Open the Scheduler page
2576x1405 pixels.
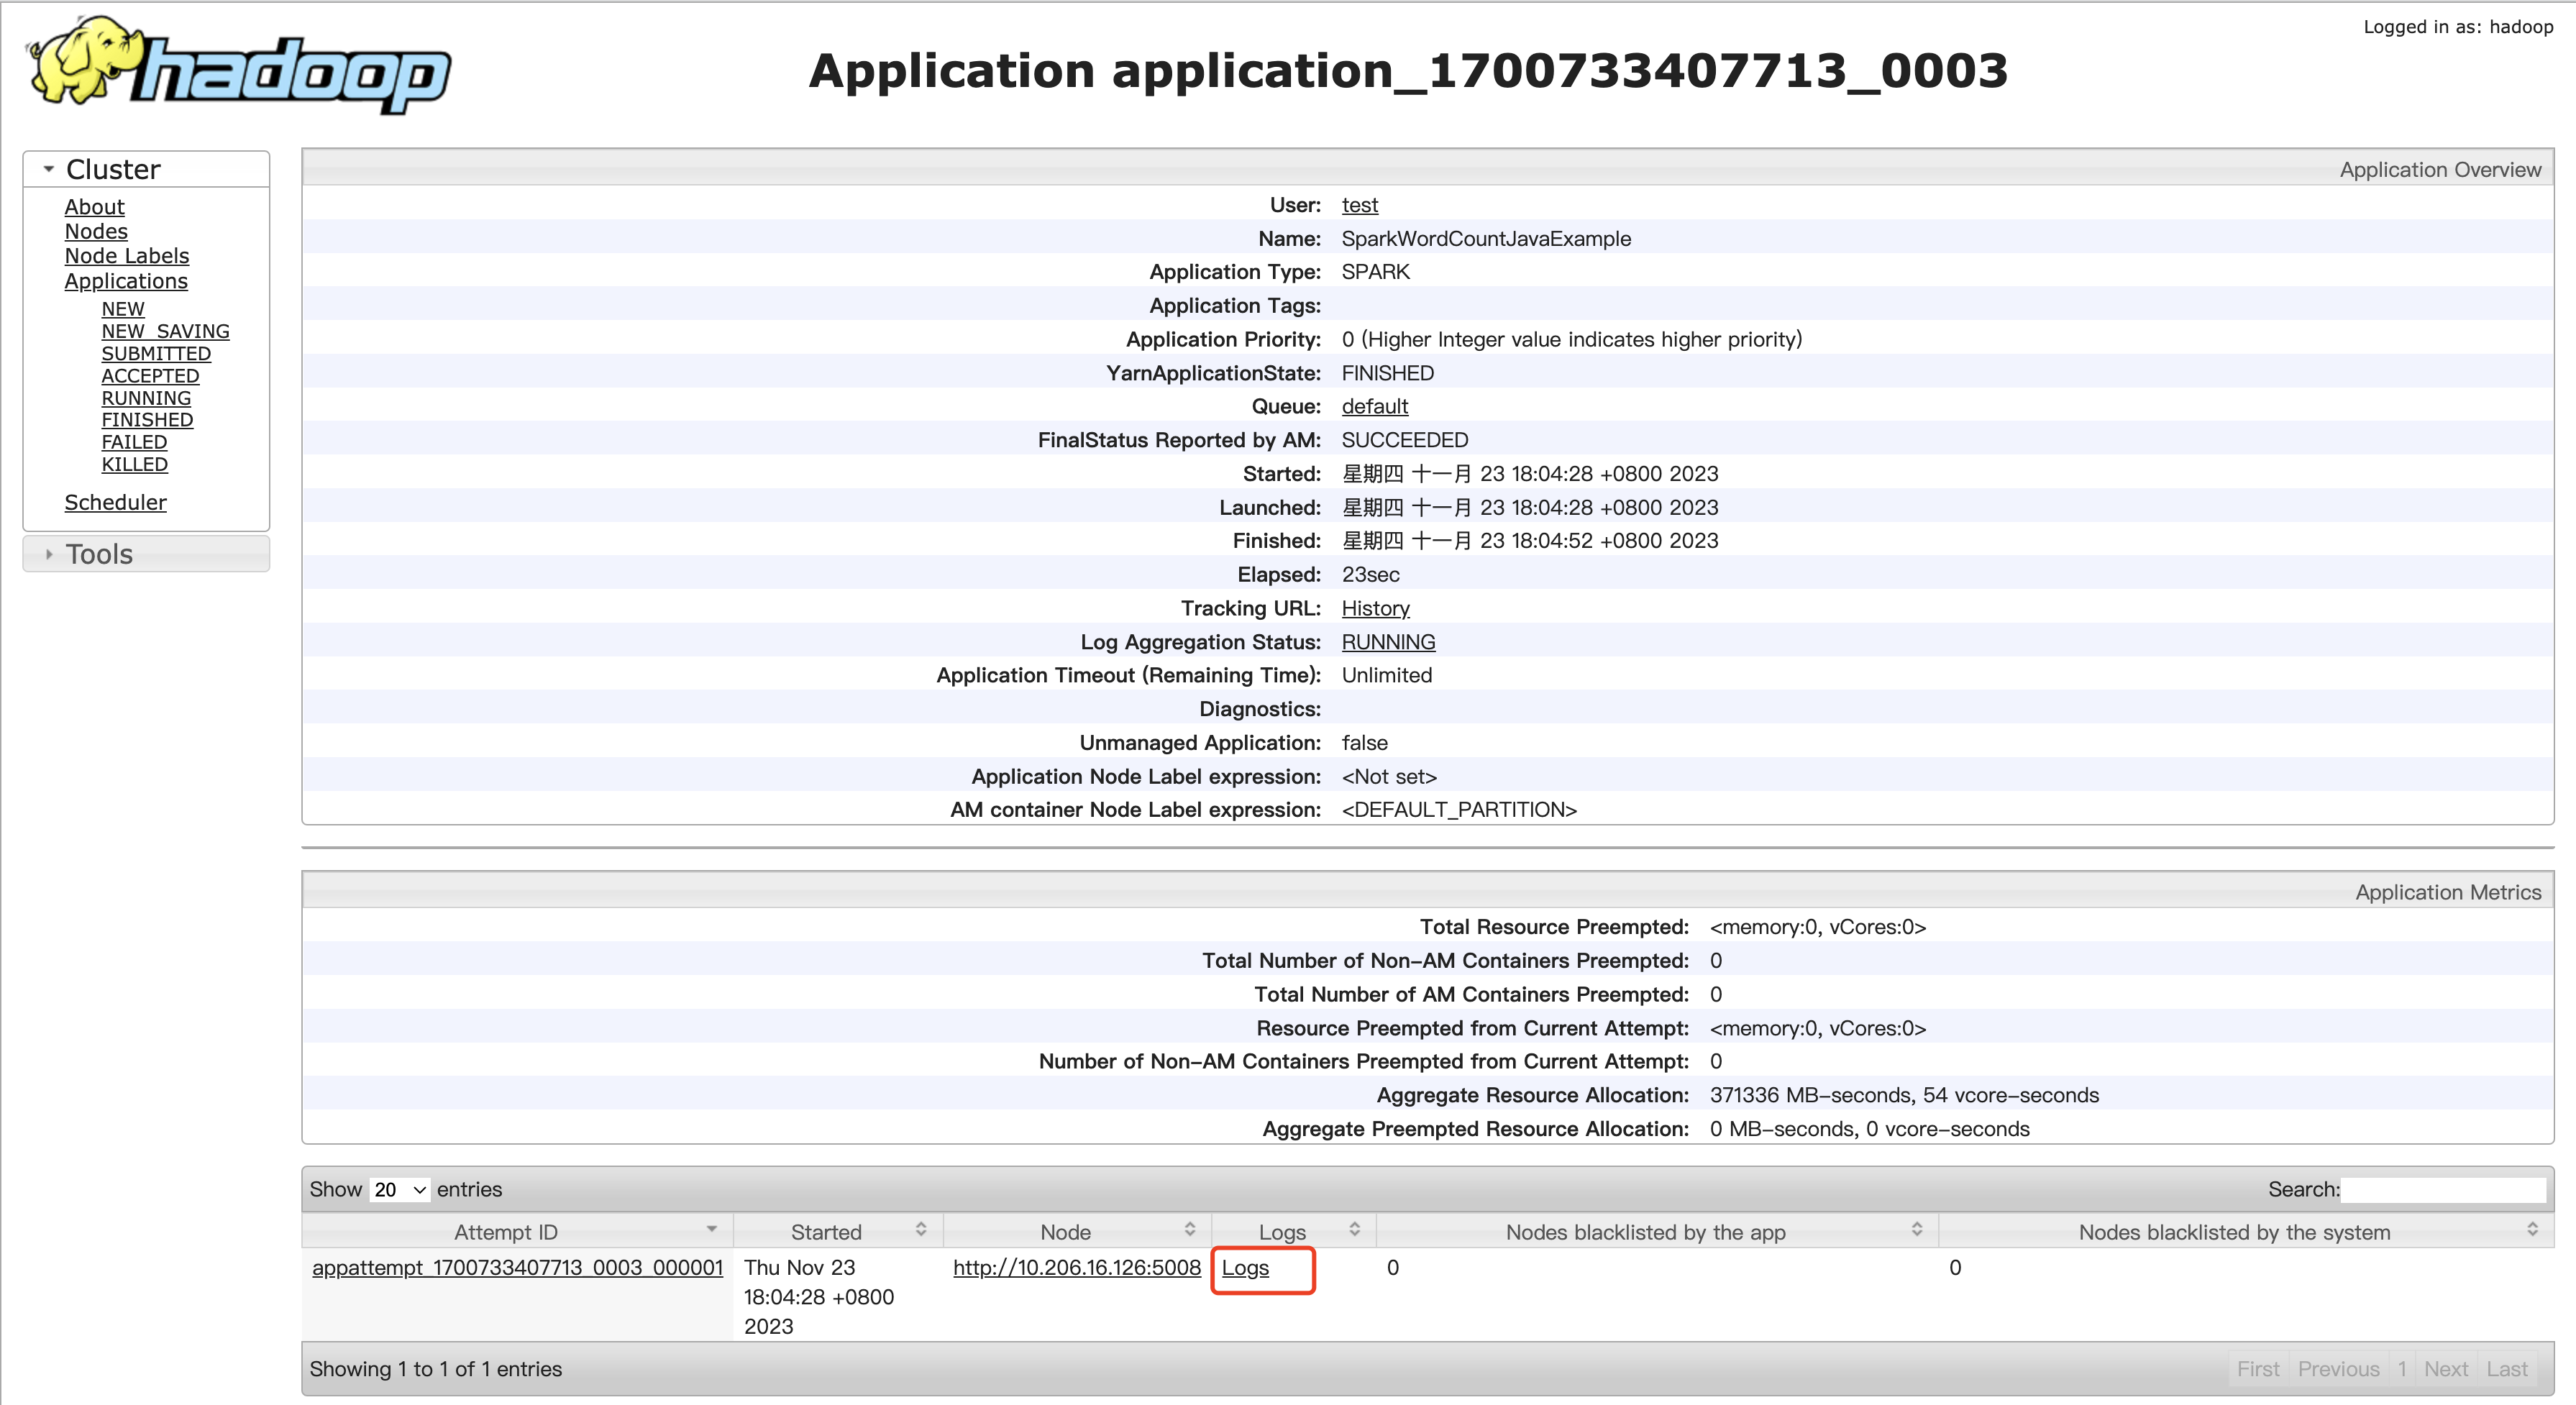(115, 502)
